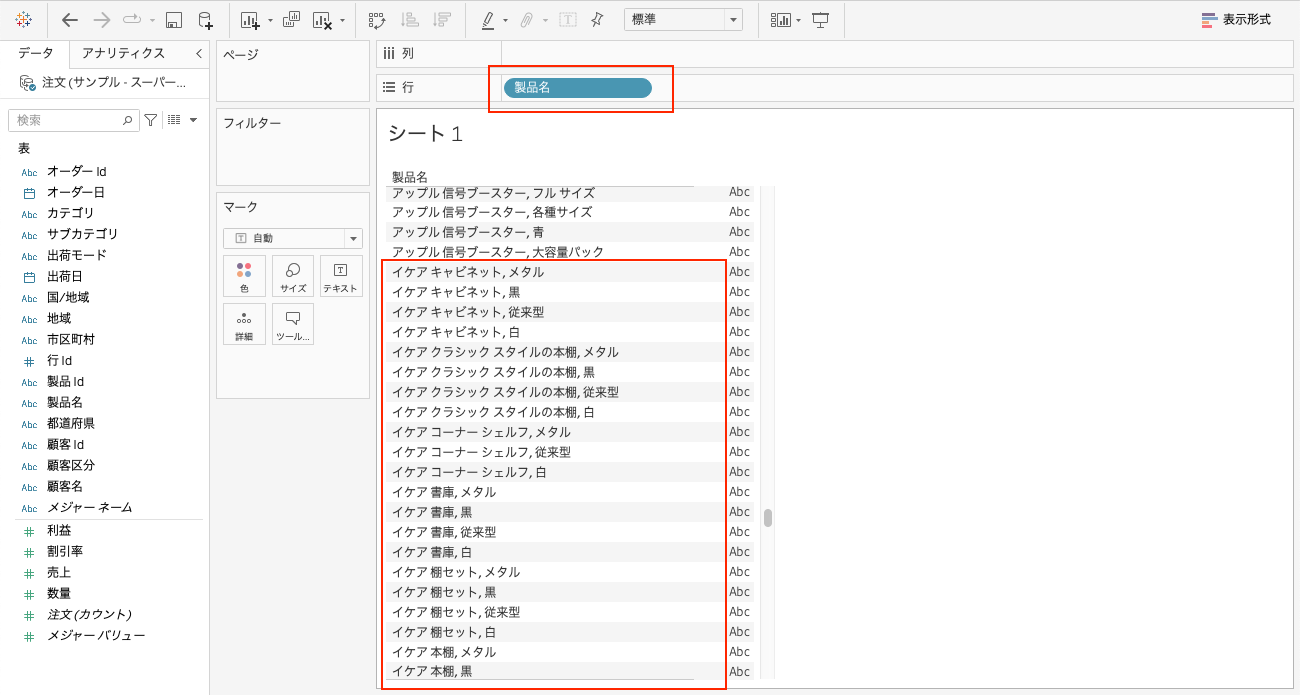
Task: Open the 標準 view fit dropdown
Action: [x=683, y=18]
